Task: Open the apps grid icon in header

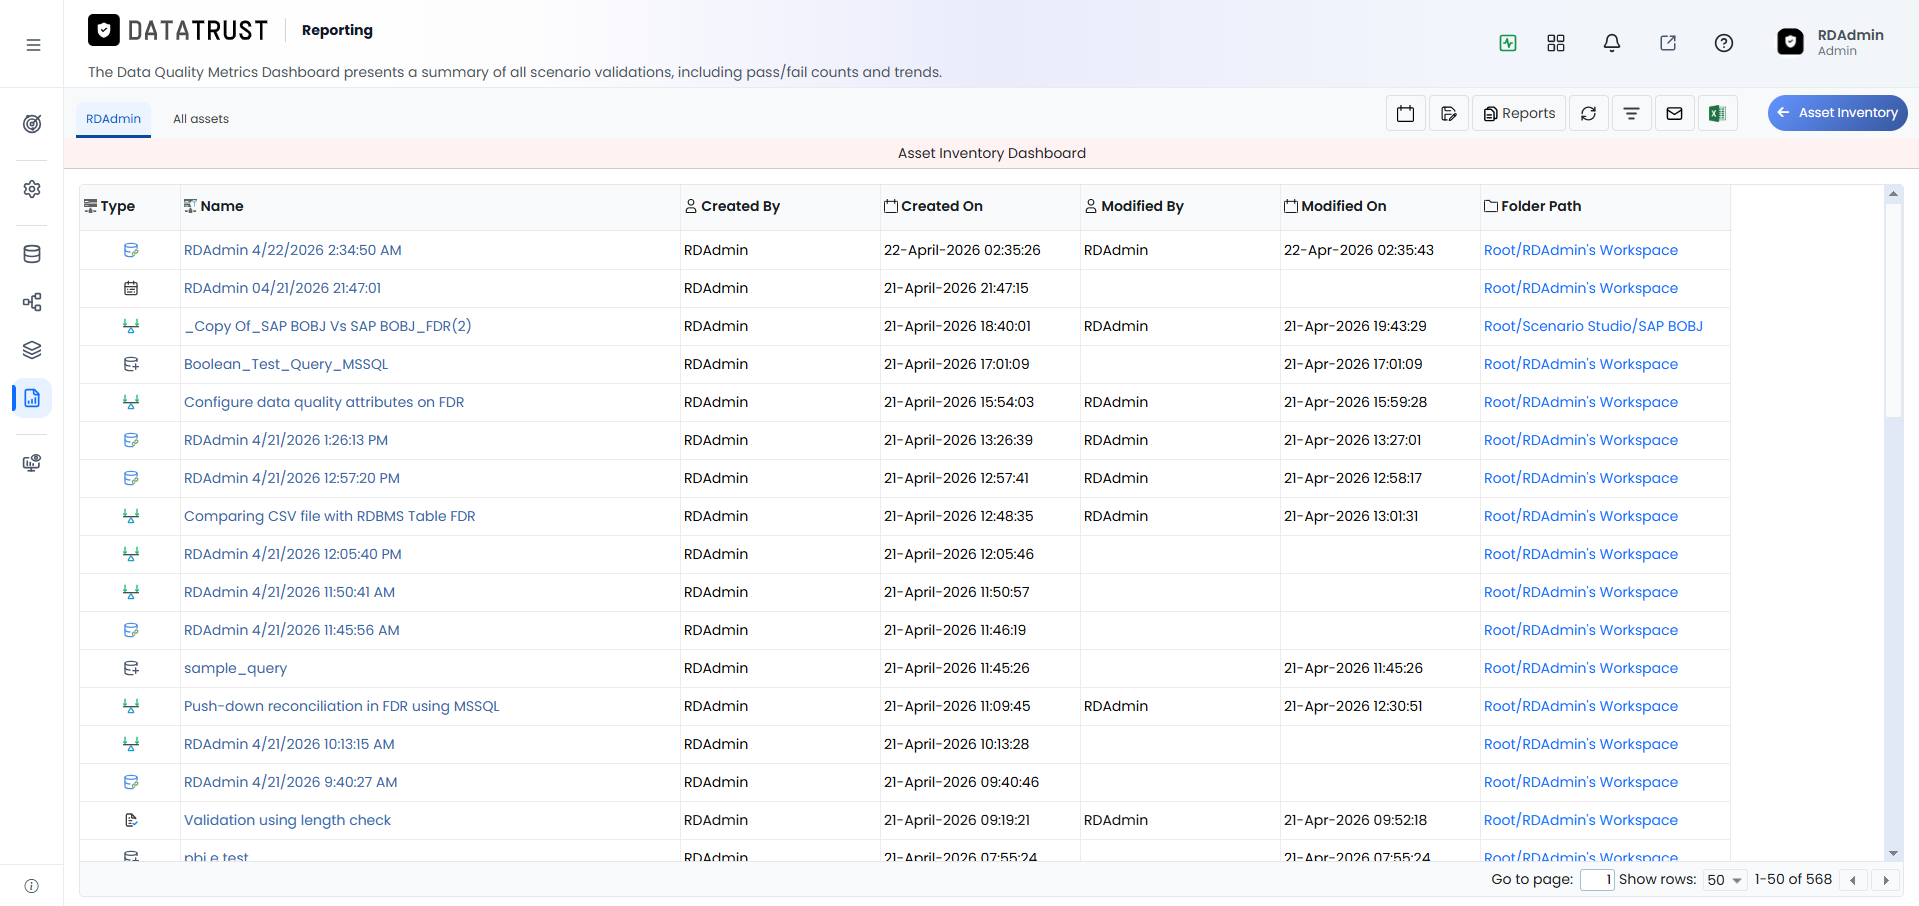Action: pos(1556,43)
